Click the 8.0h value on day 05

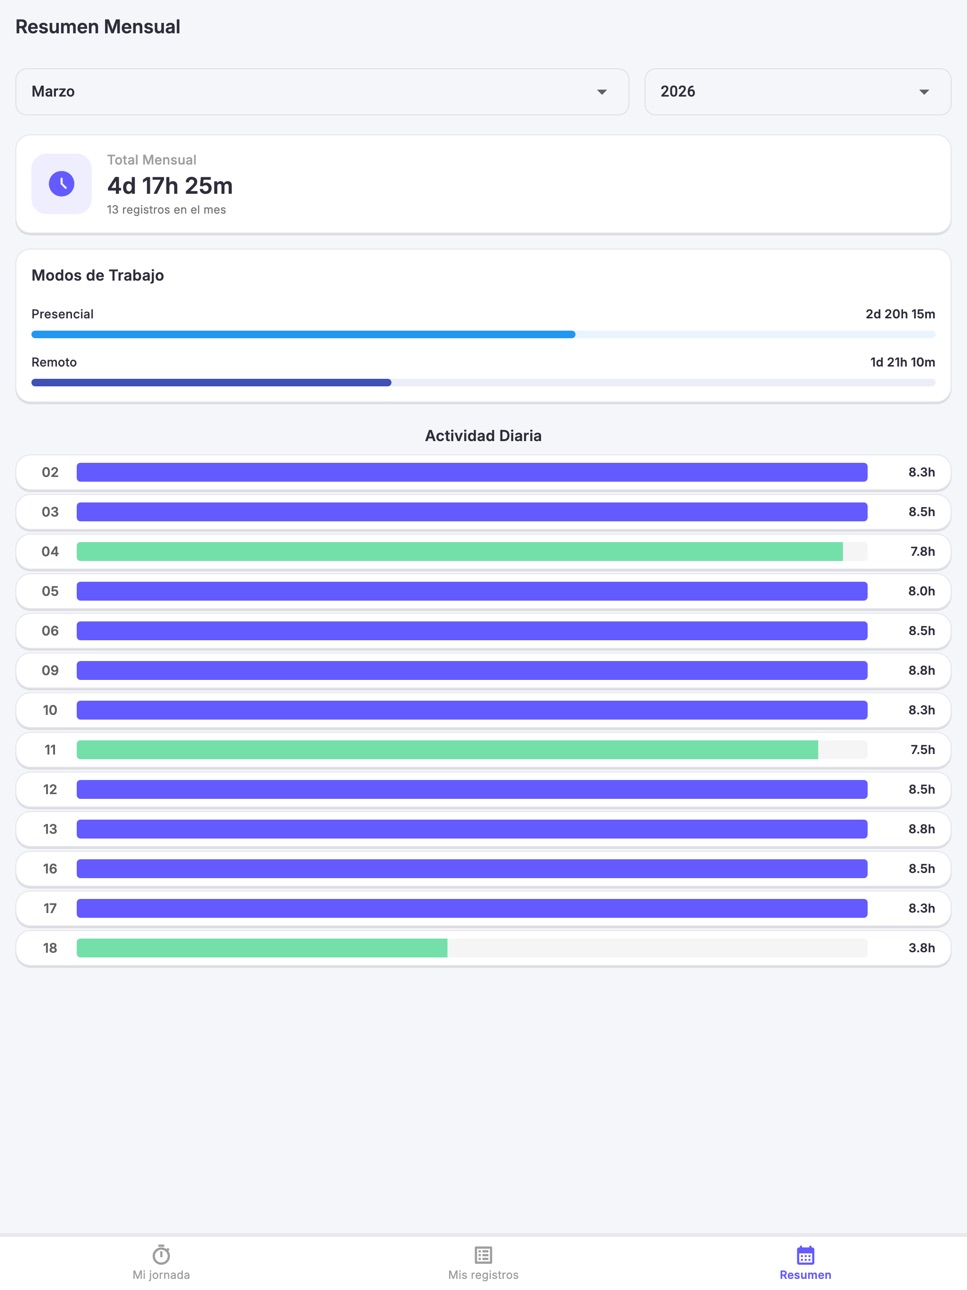922,591
